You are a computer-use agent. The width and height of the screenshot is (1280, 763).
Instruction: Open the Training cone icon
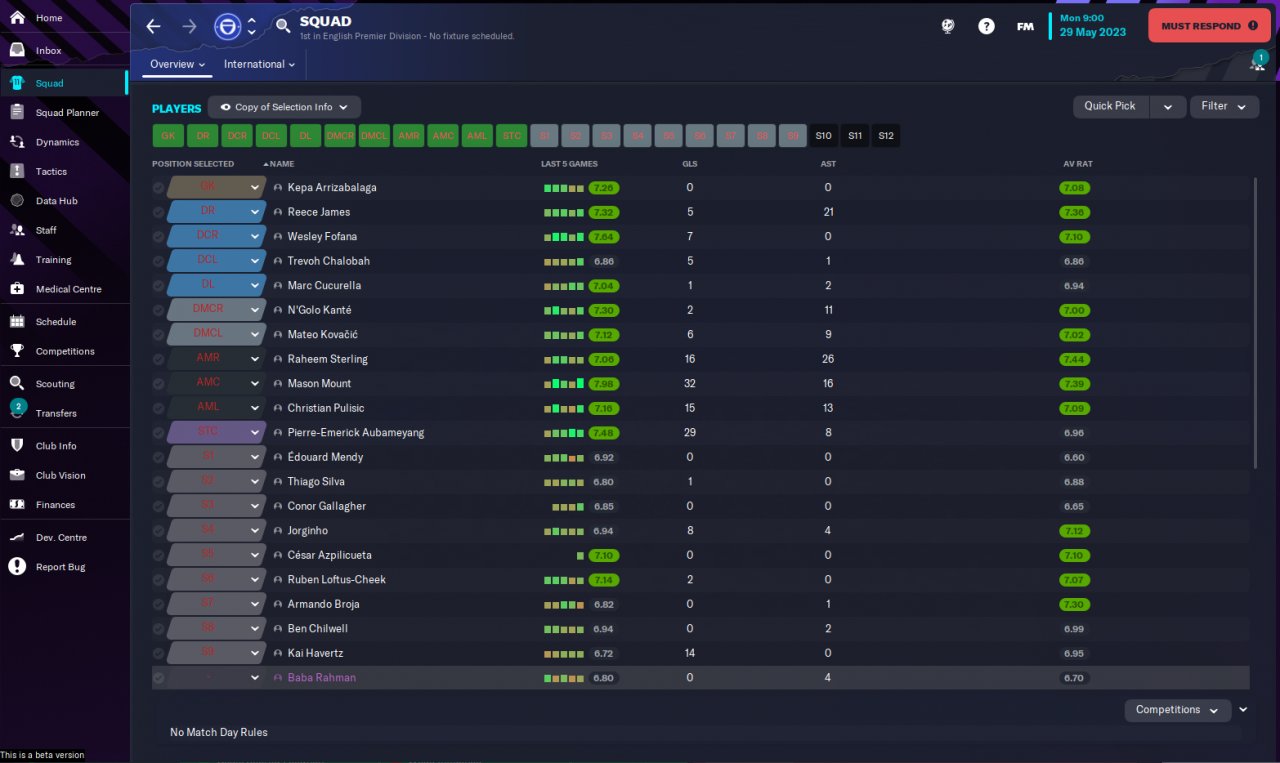17,259
